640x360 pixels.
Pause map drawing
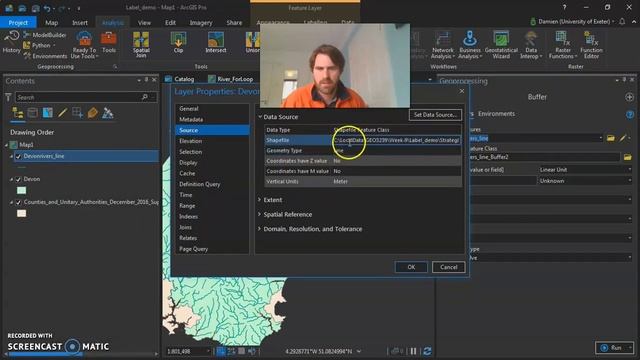(413, 351)
